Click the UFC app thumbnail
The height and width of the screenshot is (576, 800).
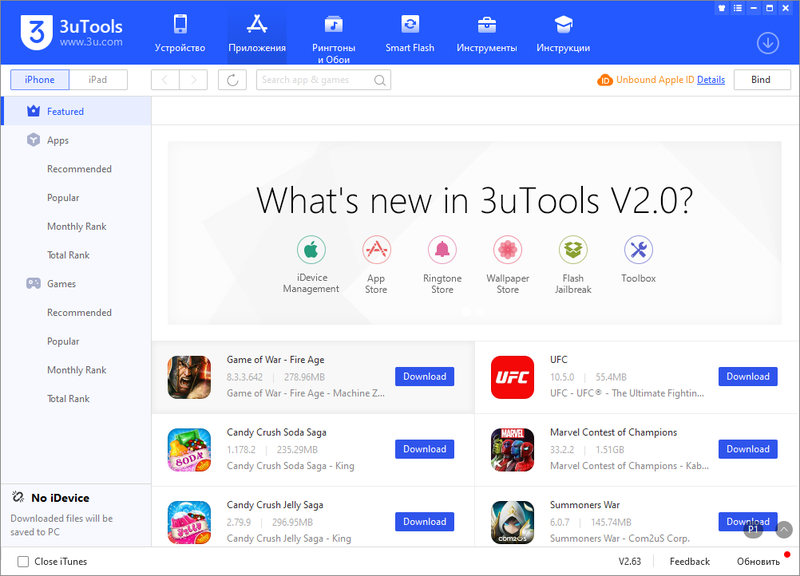[x=513, y=377]
